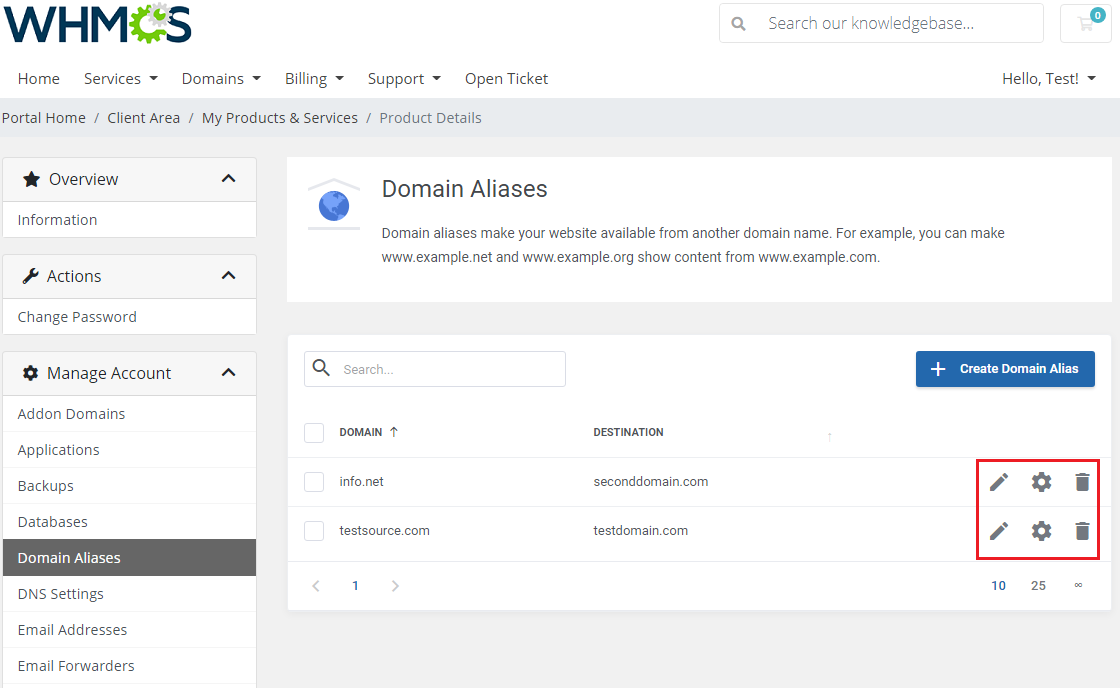Click the Manage Account gear icon
This screenshot has height=688, width=1120.
30,373
